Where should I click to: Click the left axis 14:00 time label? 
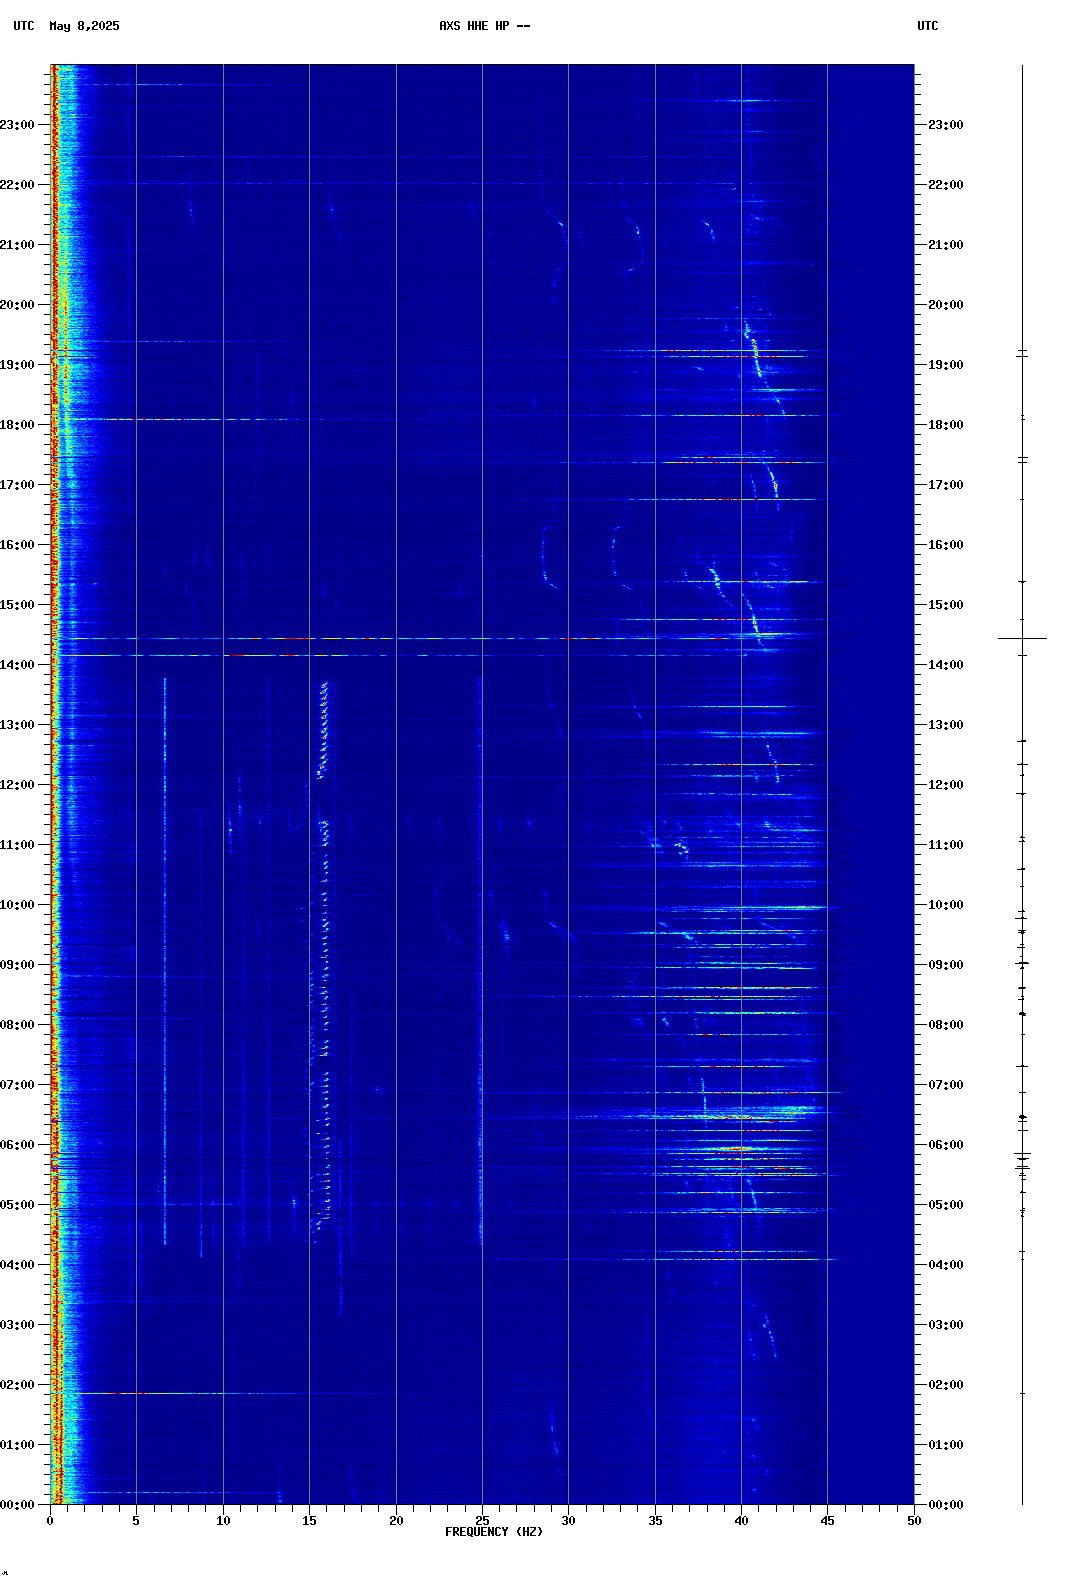(x=17, y=665)
